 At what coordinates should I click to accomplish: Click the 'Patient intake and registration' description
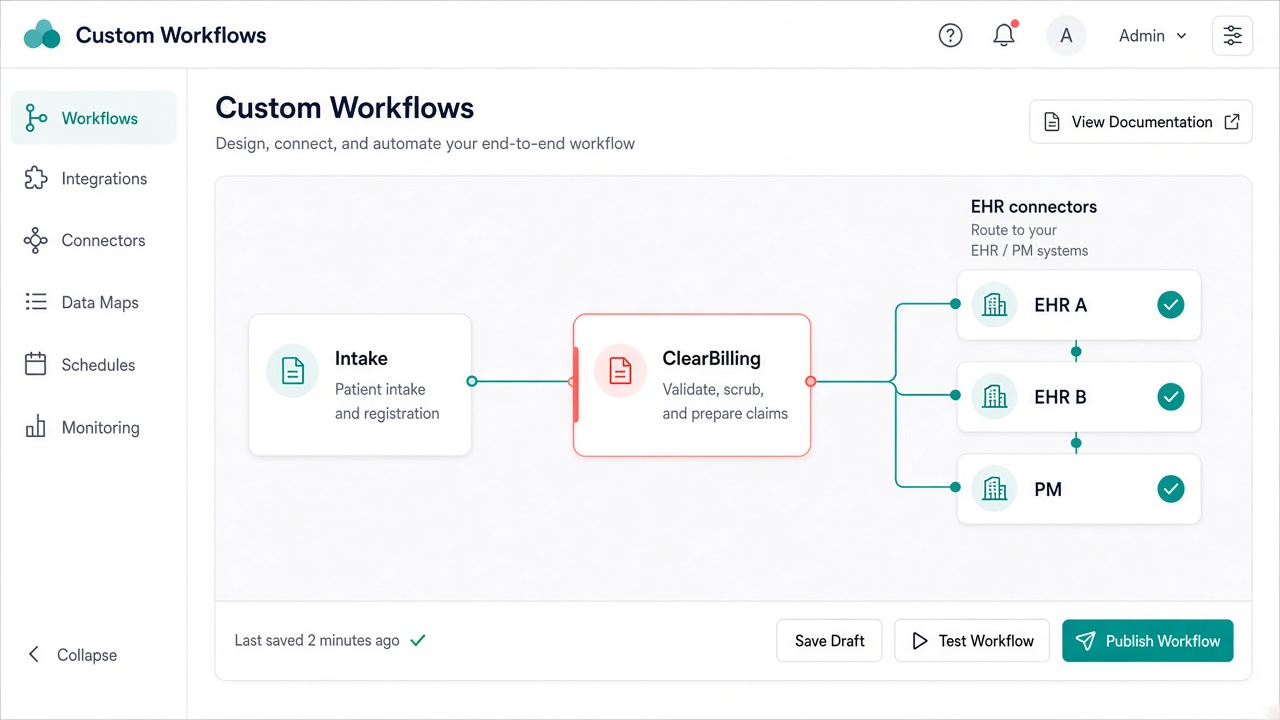pyautogui.click(x=387, y=401)
